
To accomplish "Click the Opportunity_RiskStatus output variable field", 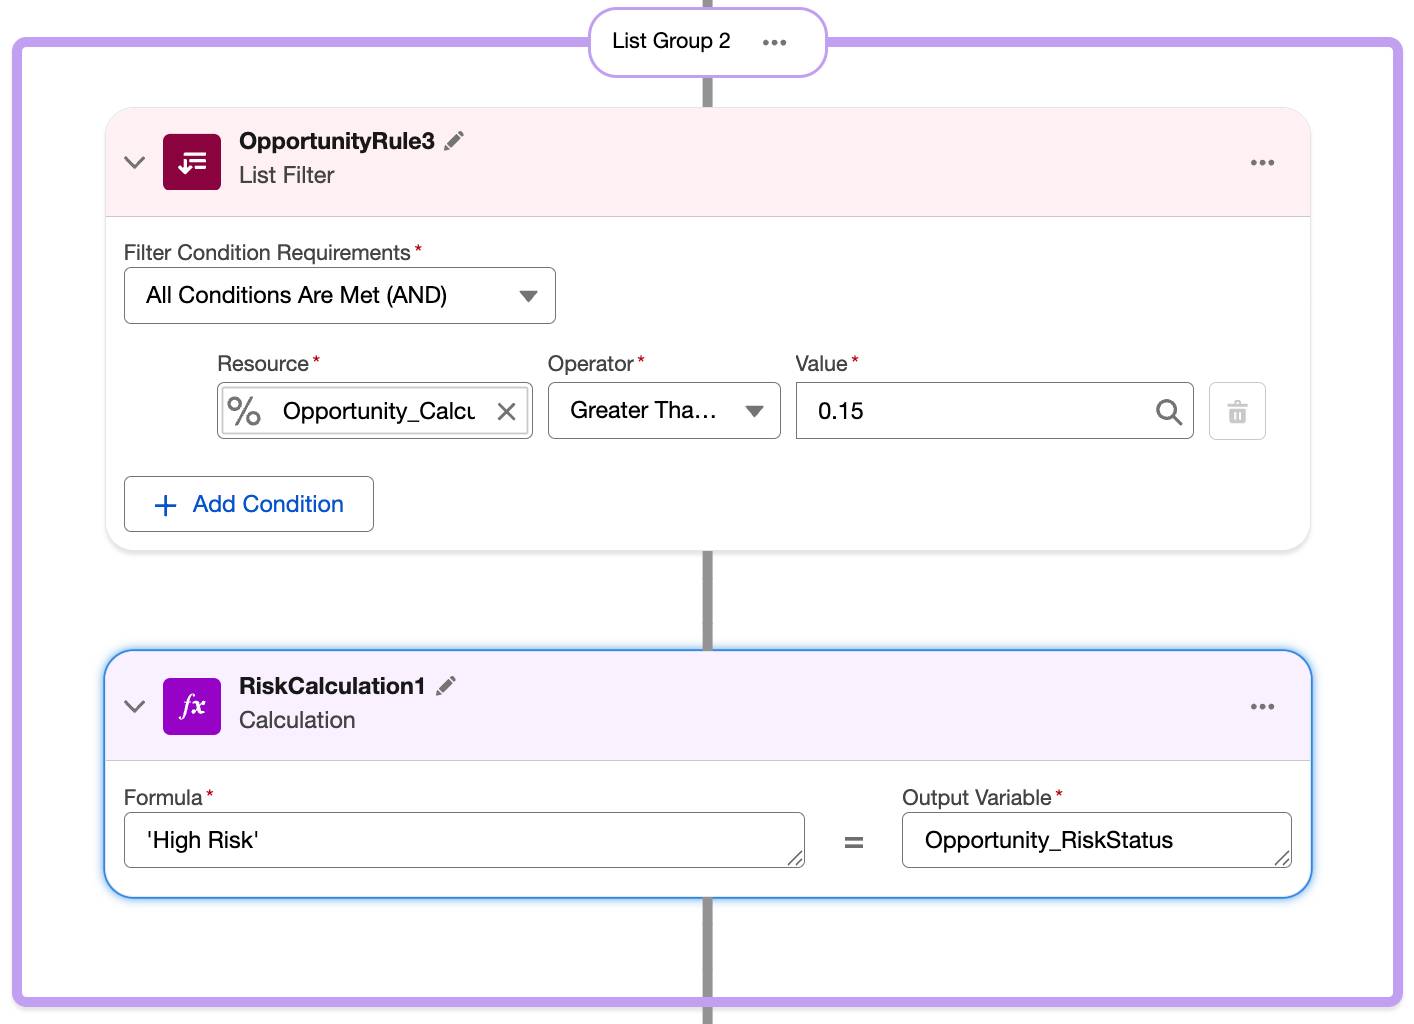I will 1097,840.
